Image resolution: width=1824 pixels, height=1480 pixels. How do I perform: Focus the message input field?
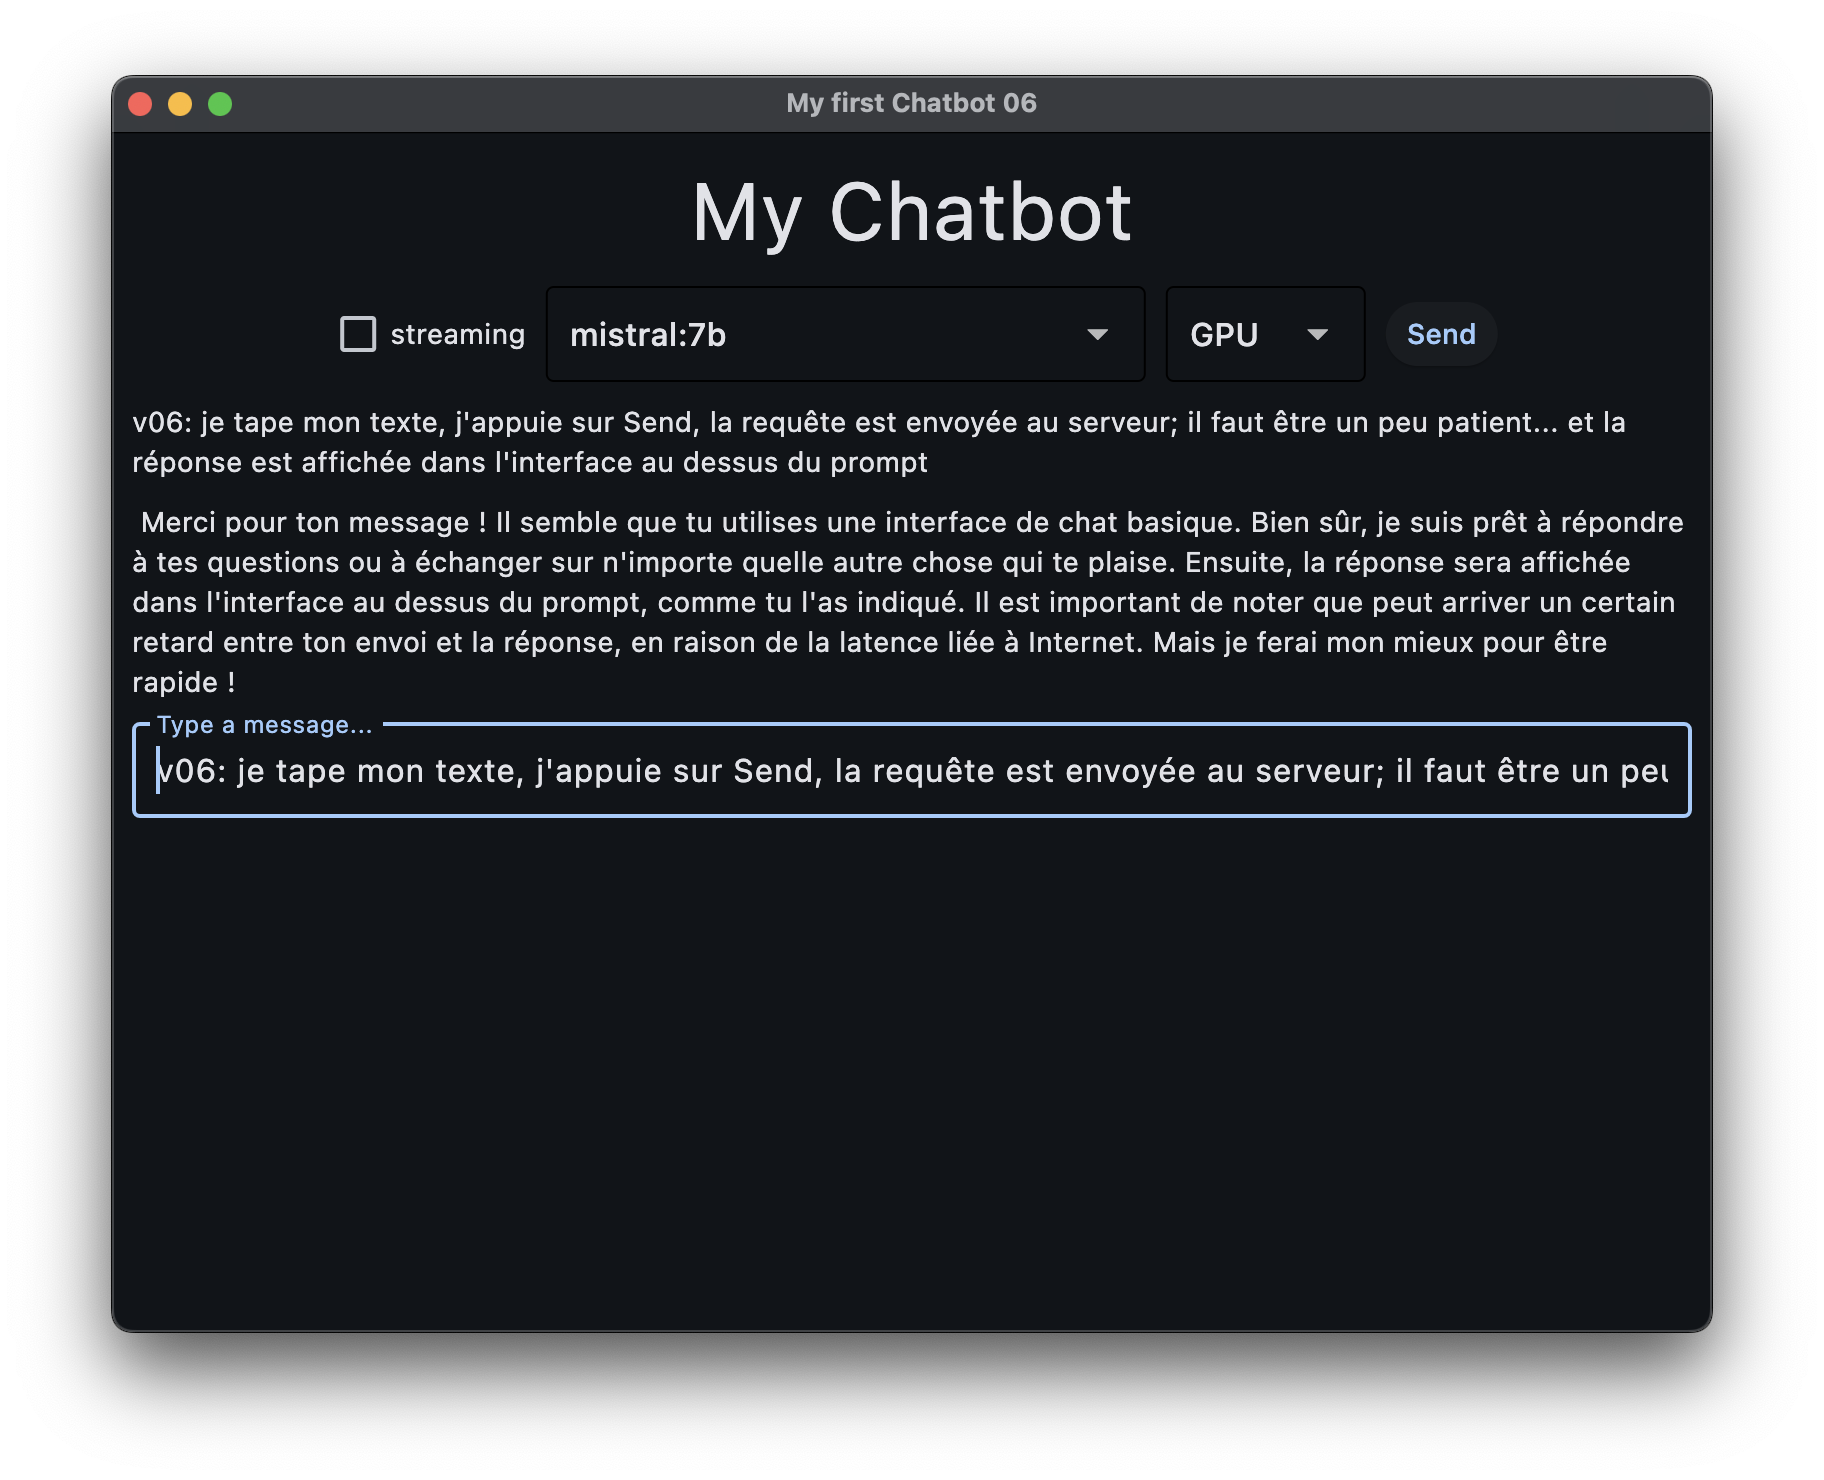(x=910, y=771)
